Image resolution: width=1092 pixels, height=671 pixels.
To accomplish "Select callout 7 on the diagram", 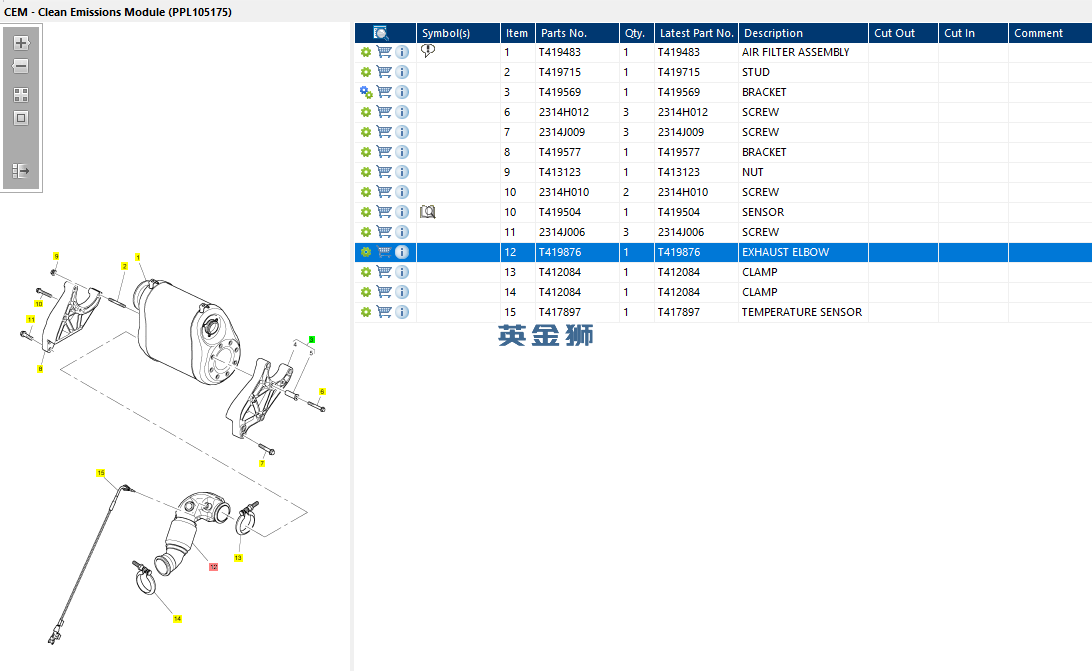I will (x=262, y=463).
